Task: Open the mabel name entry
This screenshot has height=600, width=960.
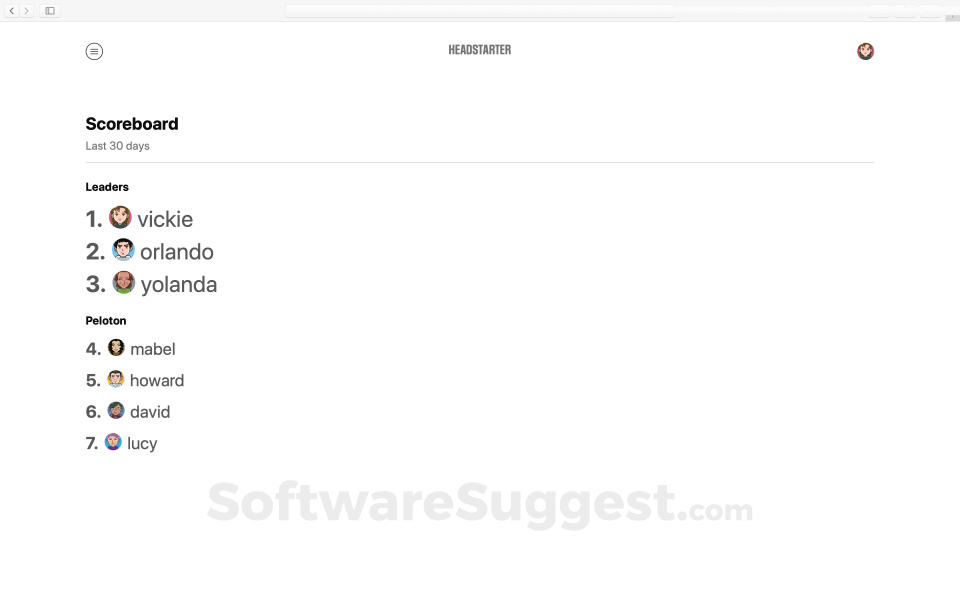Action: click(x=153, y=349)
